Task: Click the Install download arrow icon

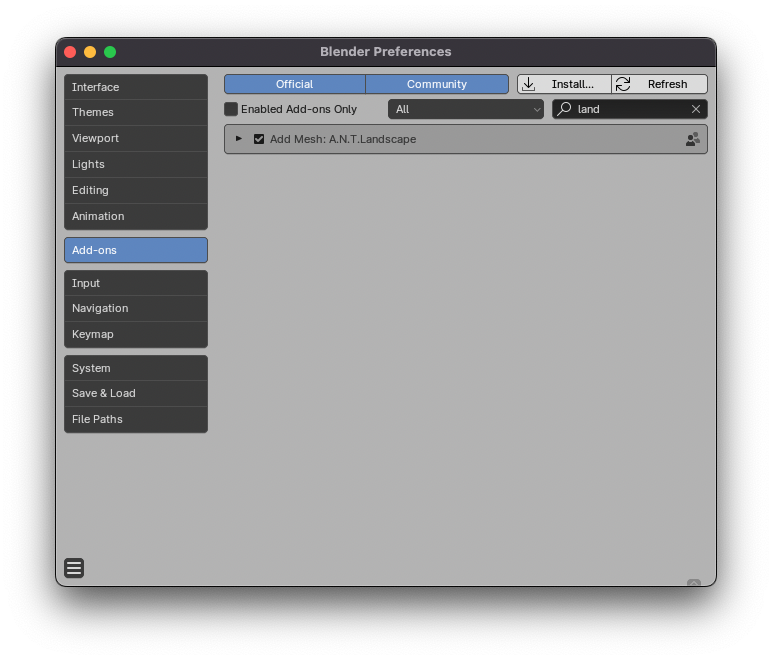Action: 528,84
